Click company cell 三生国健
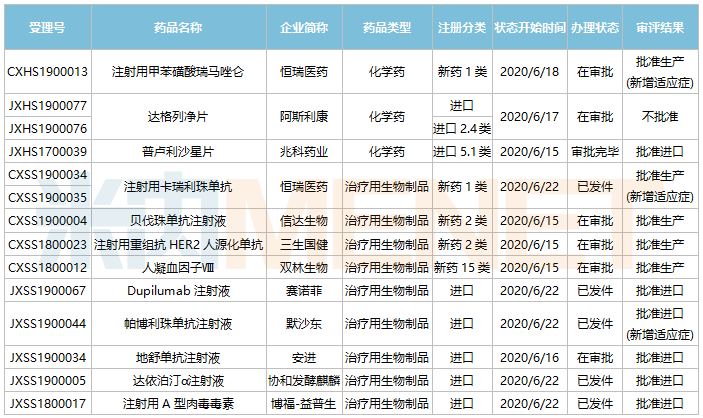 point(304,244)
